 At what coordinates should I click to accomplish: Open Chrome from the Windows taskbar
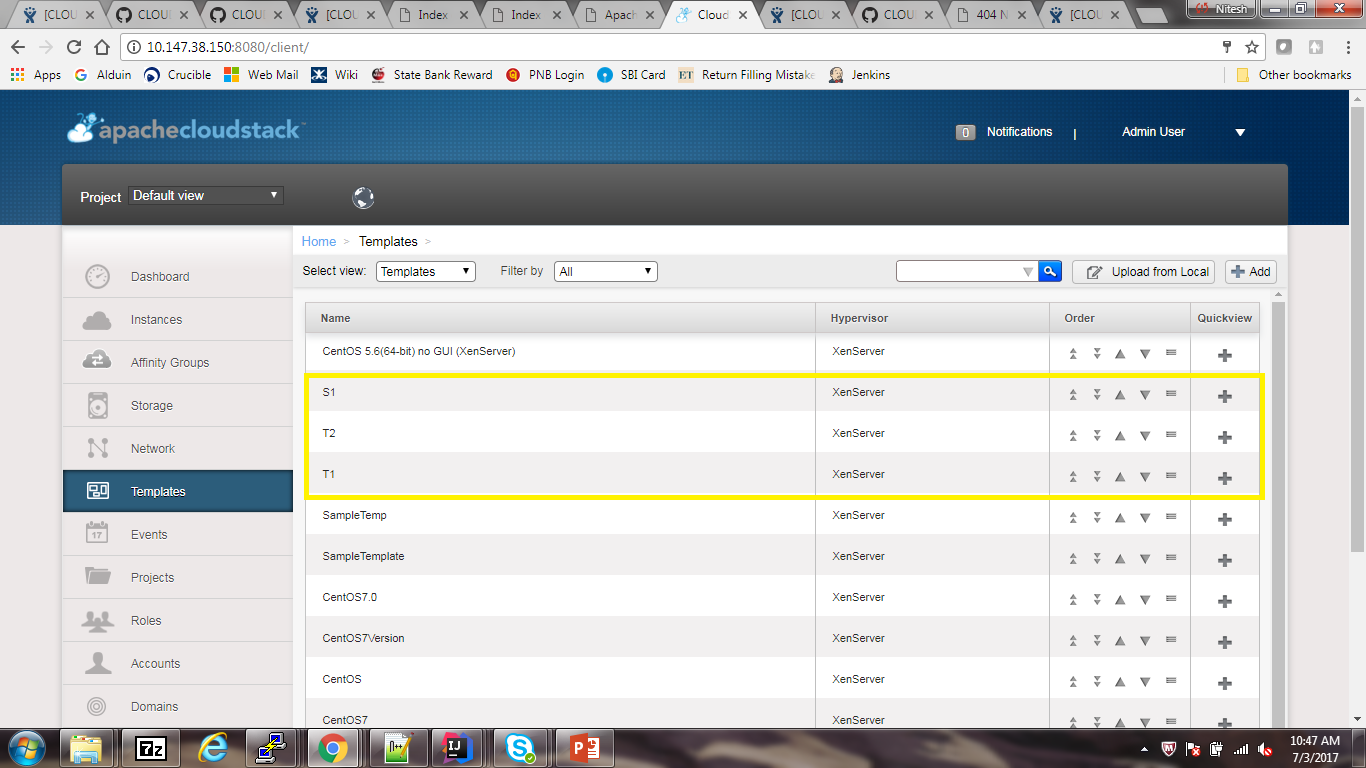coord(333,748)
